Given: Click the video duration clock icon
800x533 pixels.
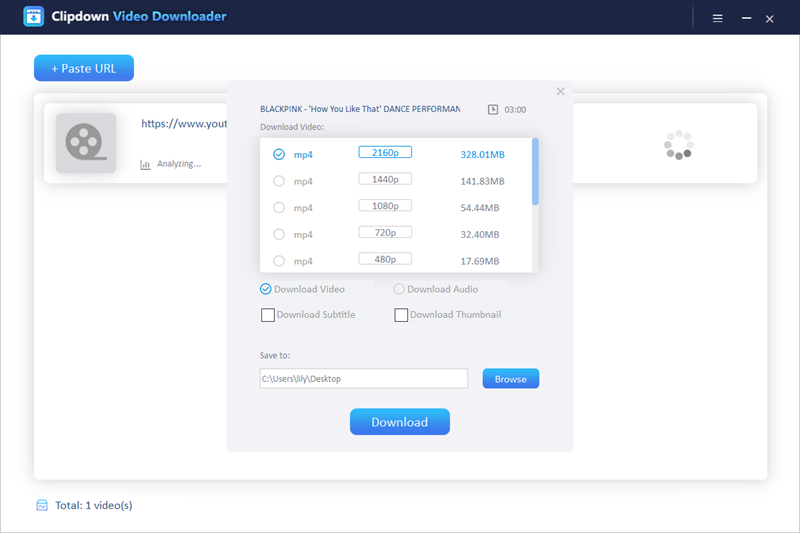Looking at the screenshot, I should [493, 109].
